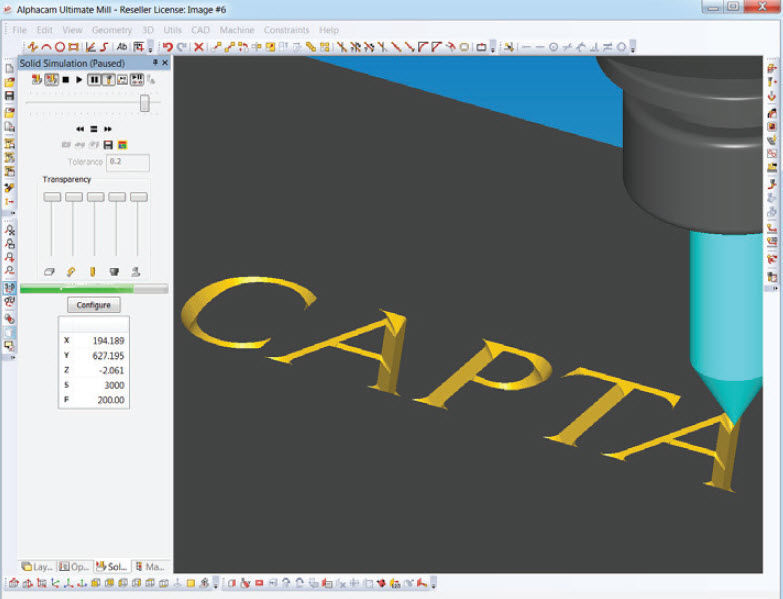Click the red X delete icon

point(199,47)
